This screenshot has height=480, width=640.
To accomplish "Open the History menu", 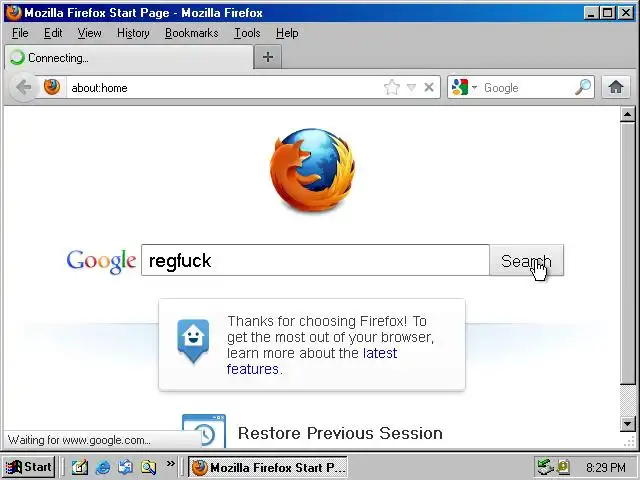I will 133,33.
